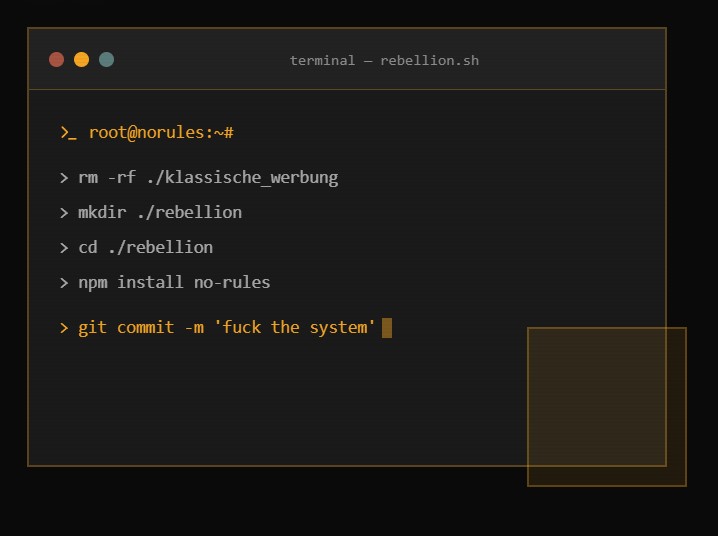The width and height of the screenshot is (718, 536).
Task: Click the orange chevron before git commit
Action: click(x=64, y=328)
